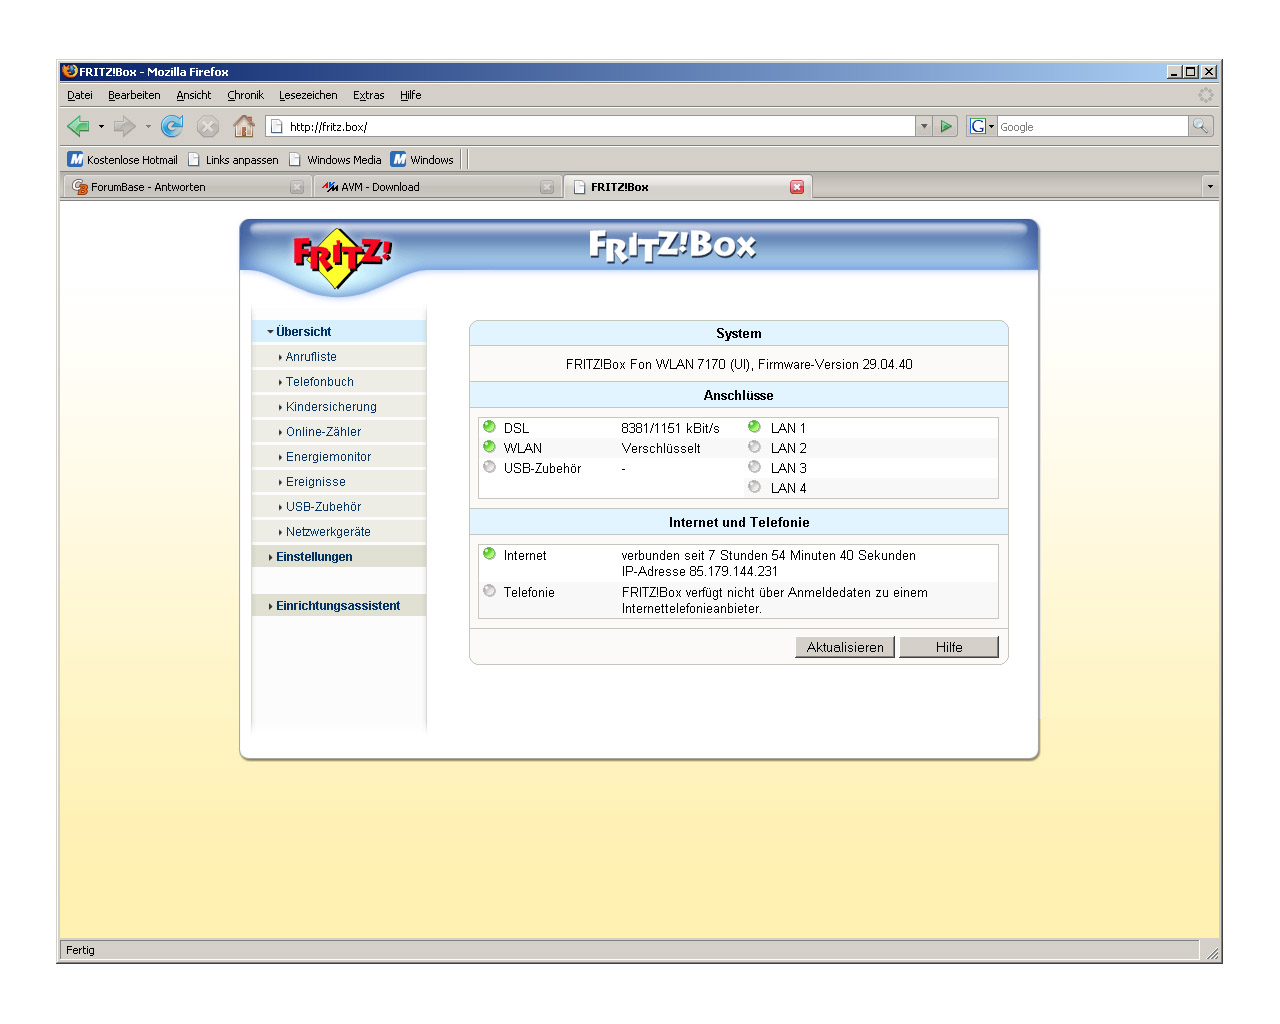Image resolution: width=1280 pixels, height=1024 pixels.
Task: Click the green Go arrow next to address bar
Action: [946, 126]
